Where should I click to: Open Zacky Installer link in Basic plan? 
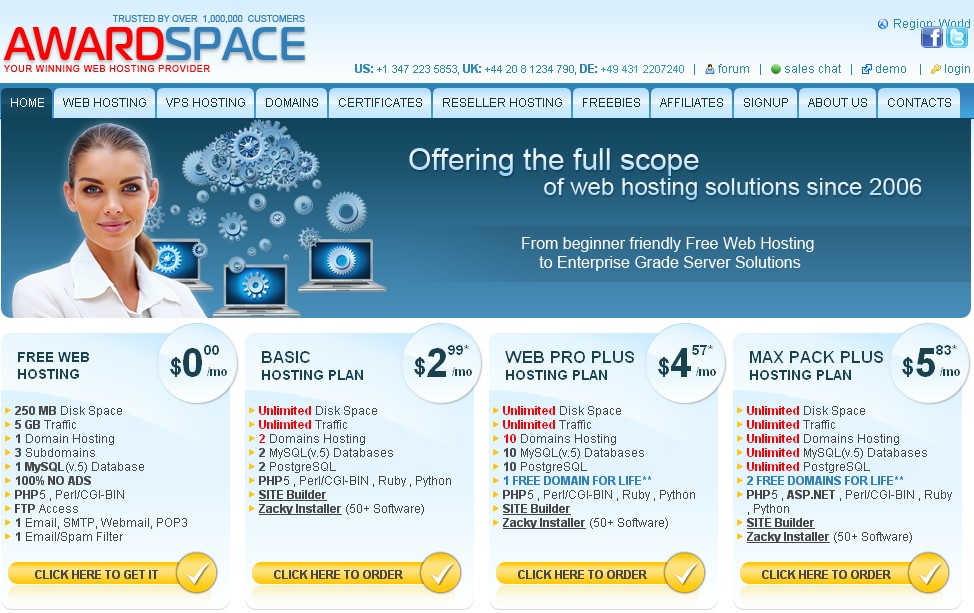[299, 509]
